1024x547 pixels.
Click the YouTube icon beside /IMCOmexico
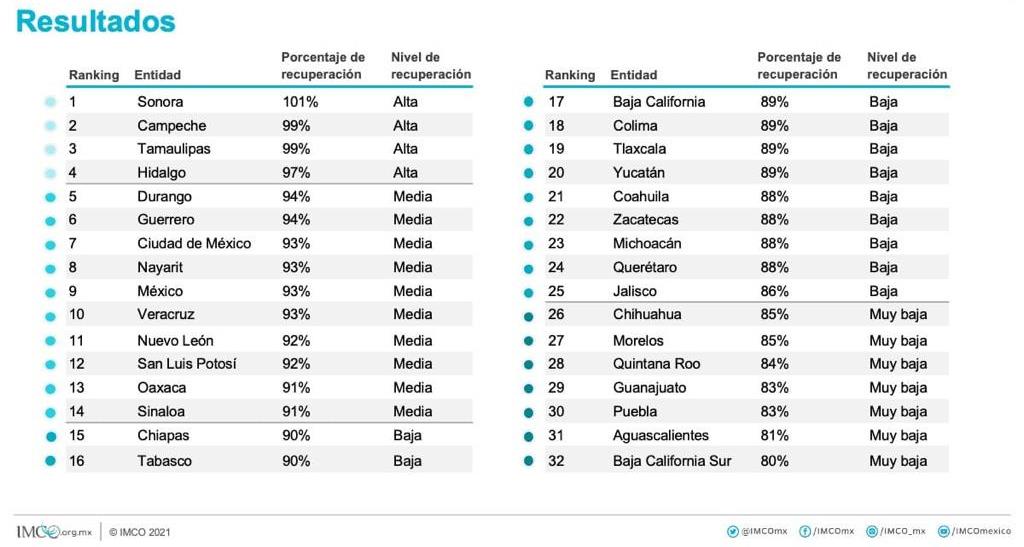tap(944, 532)
